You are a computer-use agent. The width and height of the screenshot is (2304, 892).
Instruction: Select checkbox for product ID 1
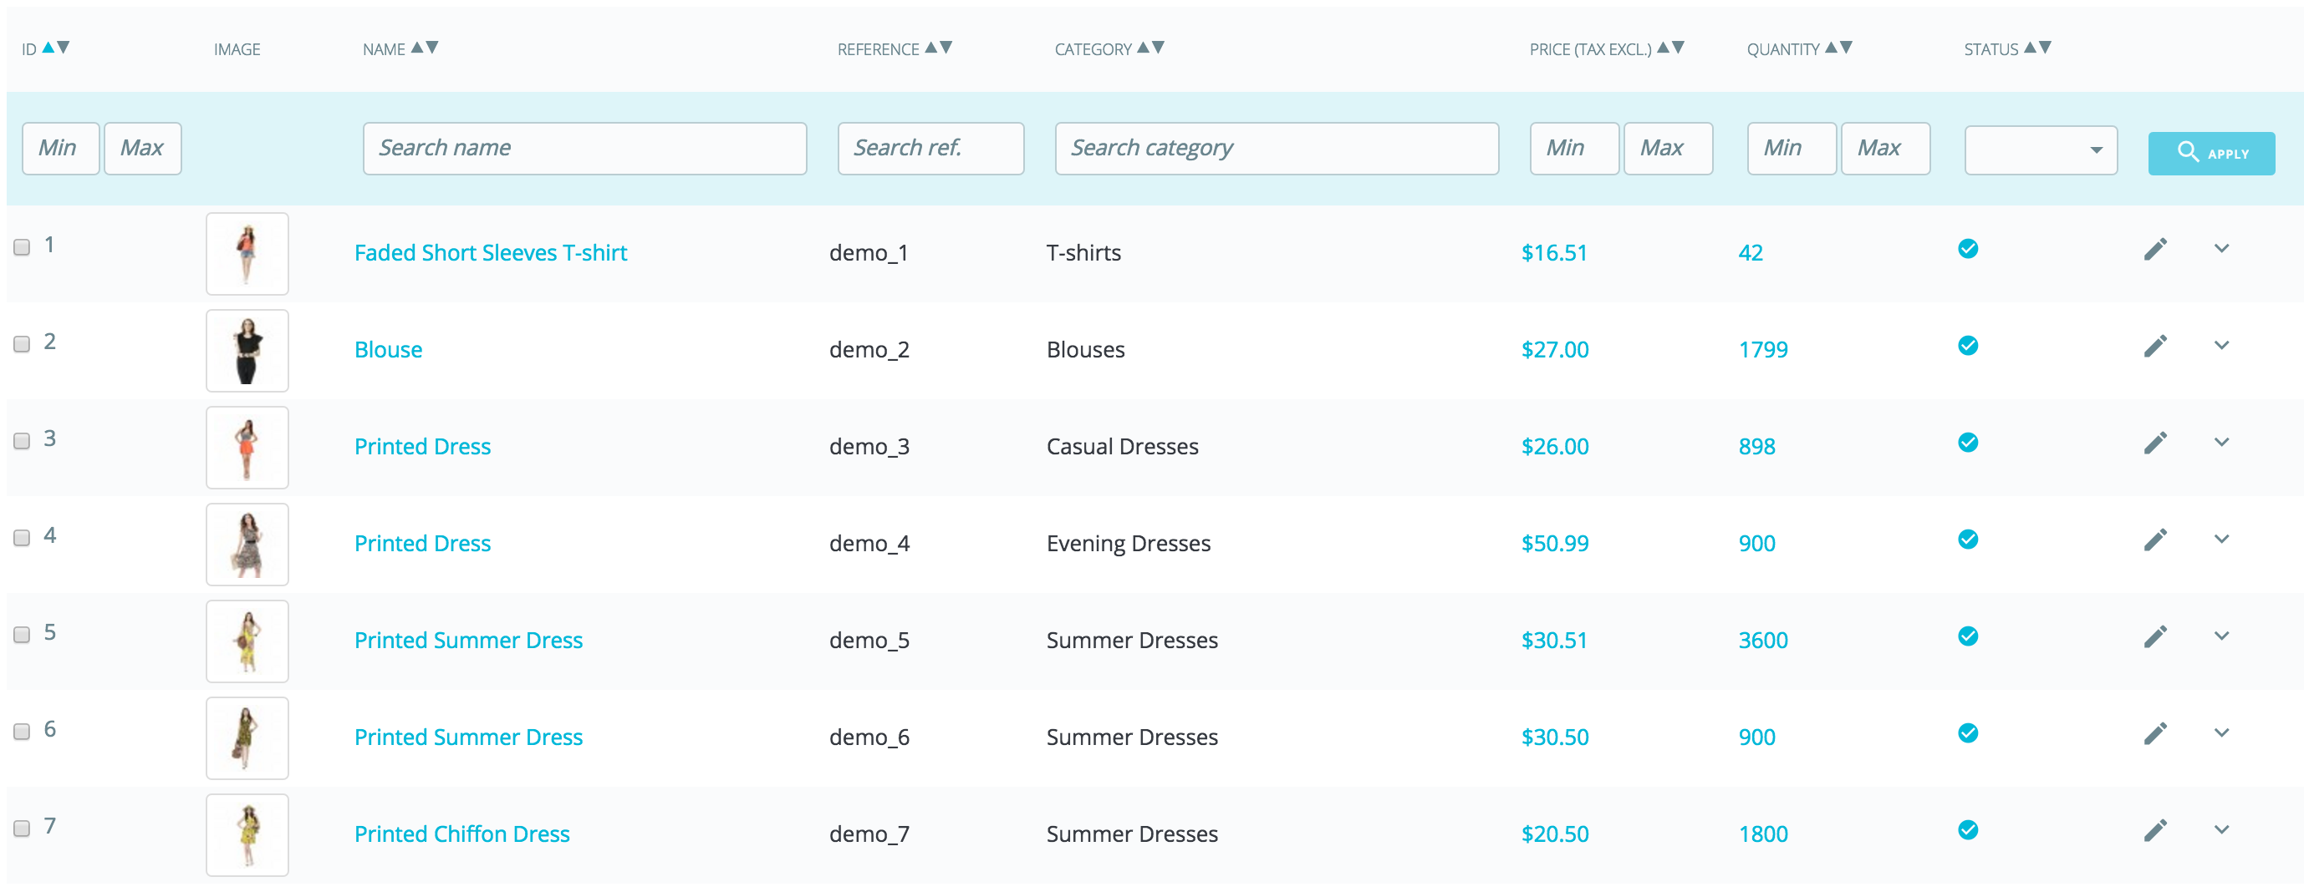click(22, 247)
